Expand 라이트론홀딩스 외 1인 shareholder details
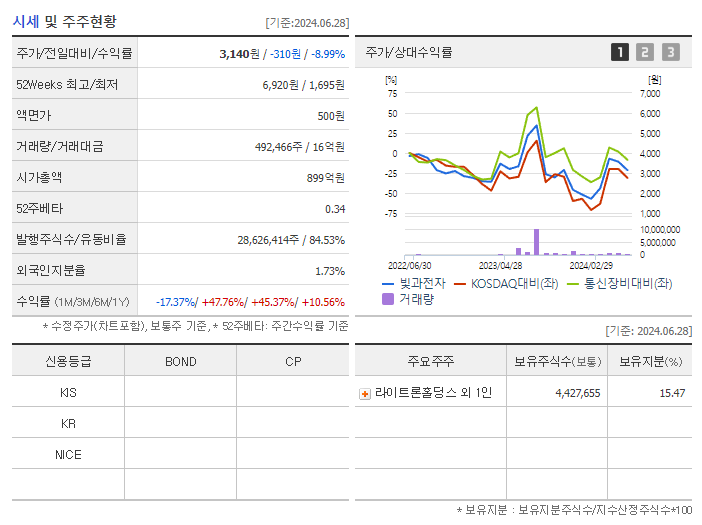 tap(365, 394)
